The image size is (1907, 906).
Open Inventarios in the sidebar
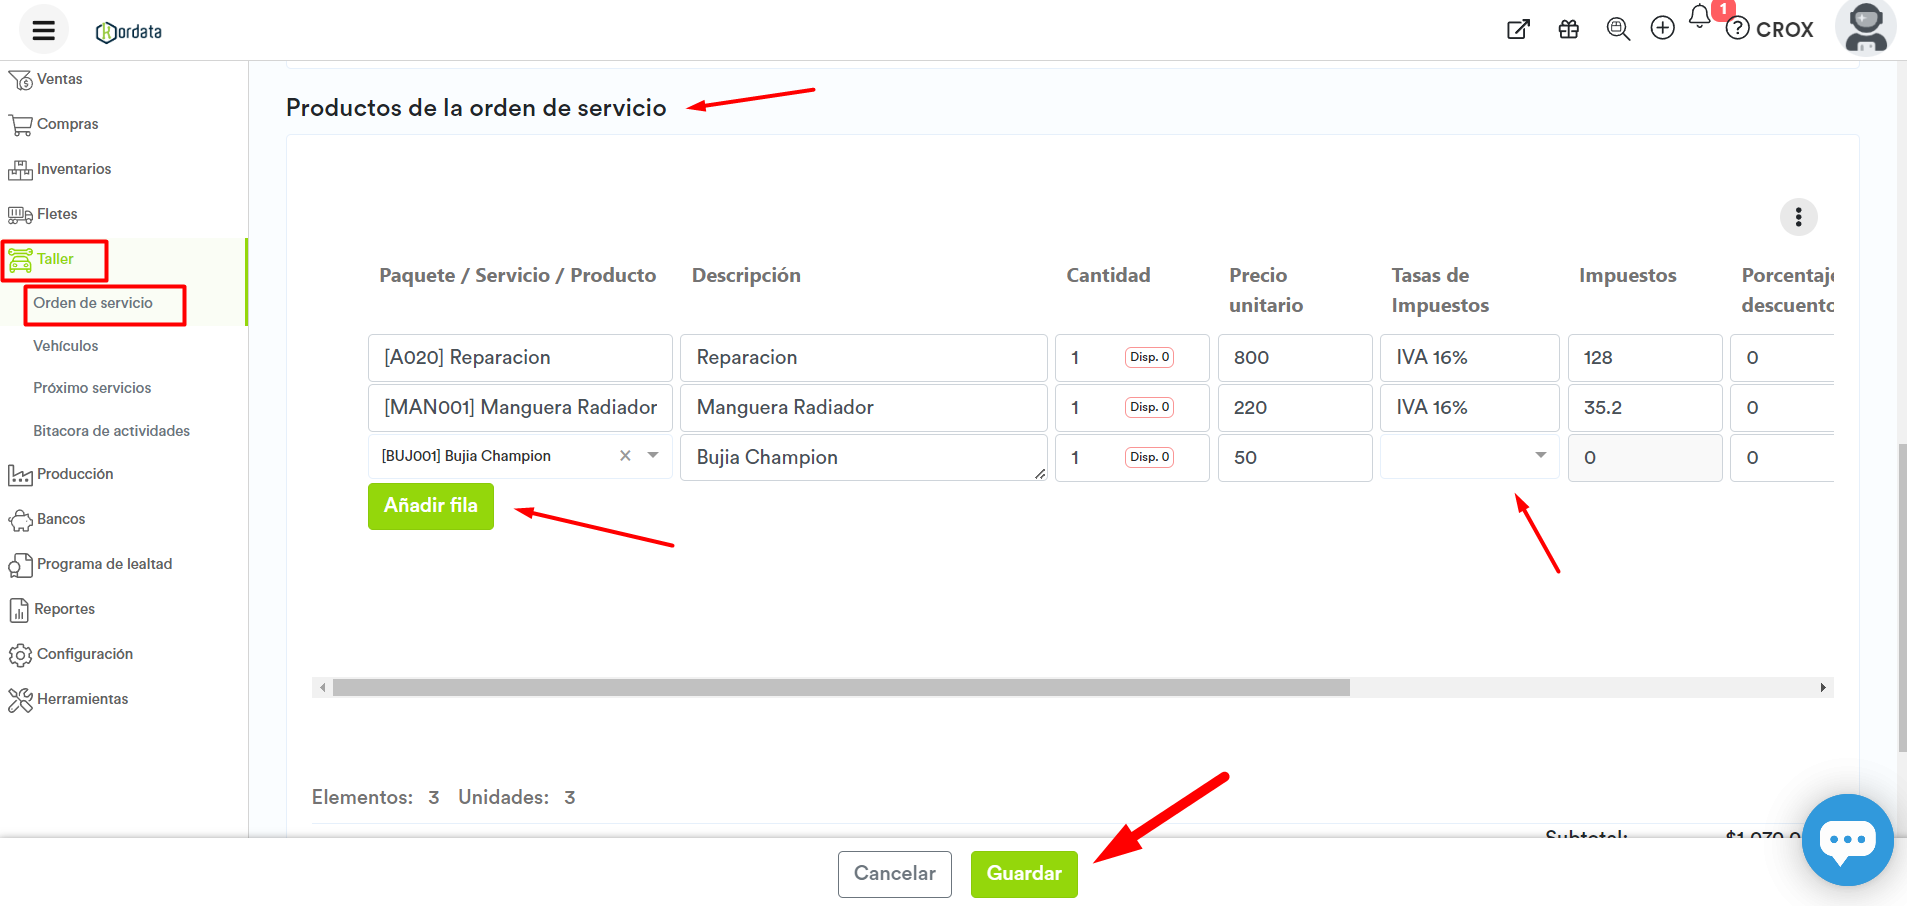(x=74, y=169)
